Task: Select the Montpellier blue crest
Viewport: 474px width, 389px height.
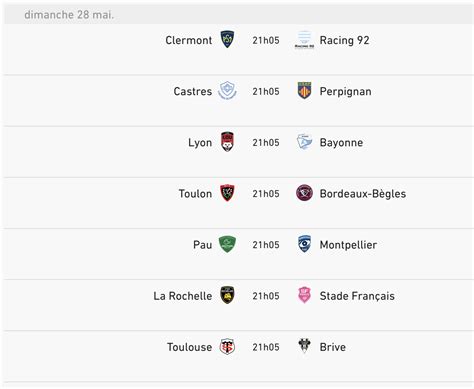Action: (x=304, y=244)
